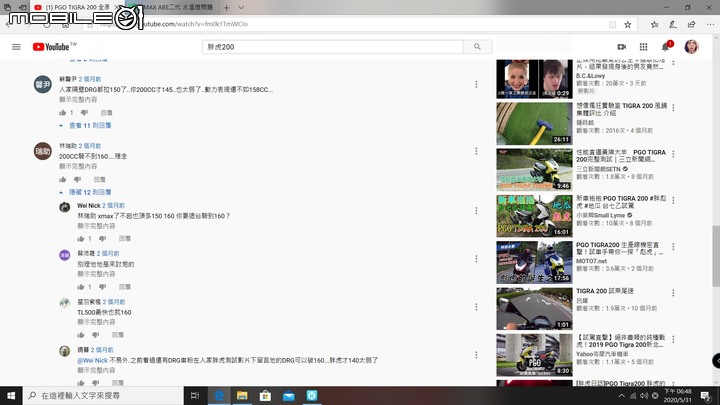Viewport: 720px width, 405px height.
Task: Click the search magnifier button
Action: [478, 47]
